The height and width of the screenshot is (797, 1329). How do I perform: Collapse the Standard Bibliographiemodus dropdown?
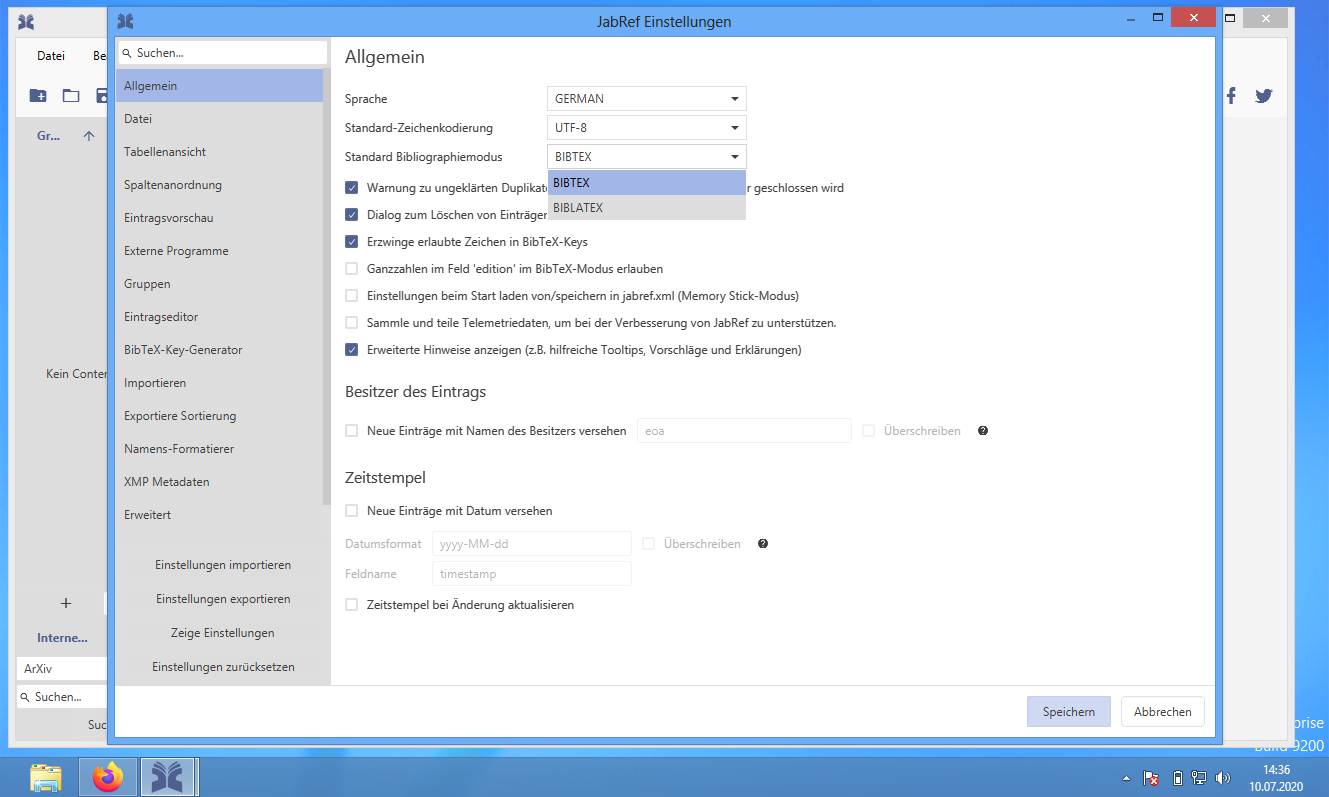[x=647, y=157]
